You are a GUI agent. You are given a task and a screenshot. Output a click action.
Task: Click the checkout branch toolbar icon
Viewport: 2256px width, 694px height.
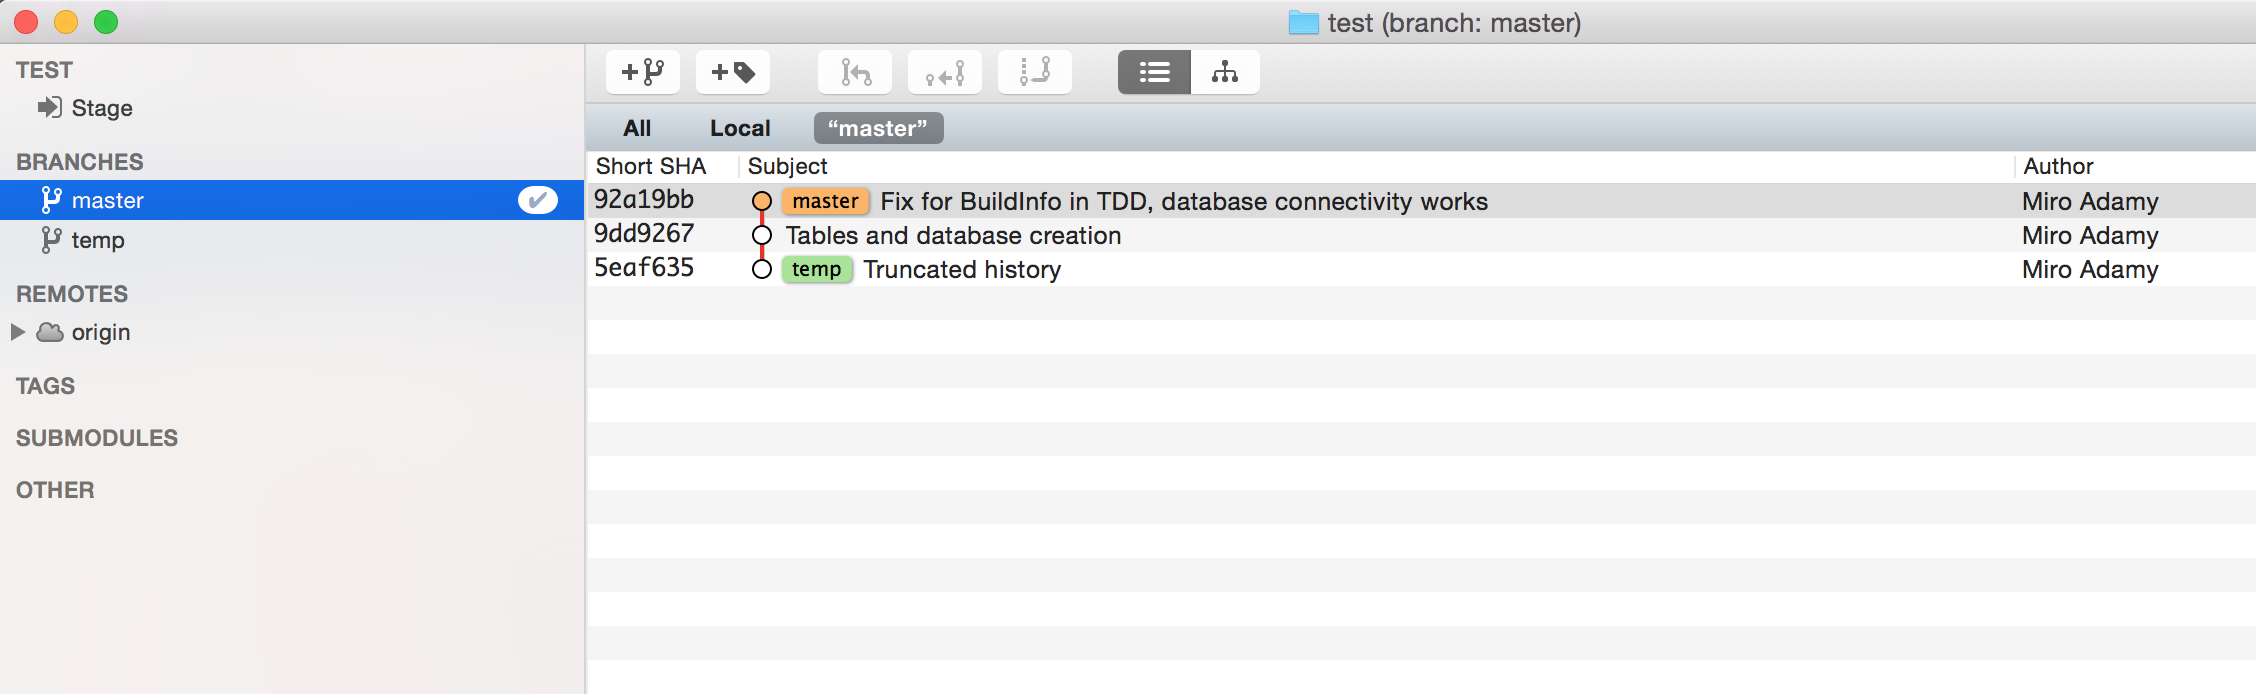pos(855,72)
